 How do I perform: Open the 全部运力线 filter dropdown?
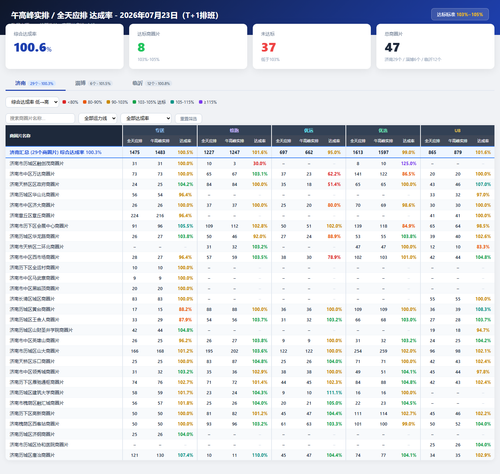tap(97, 118)
